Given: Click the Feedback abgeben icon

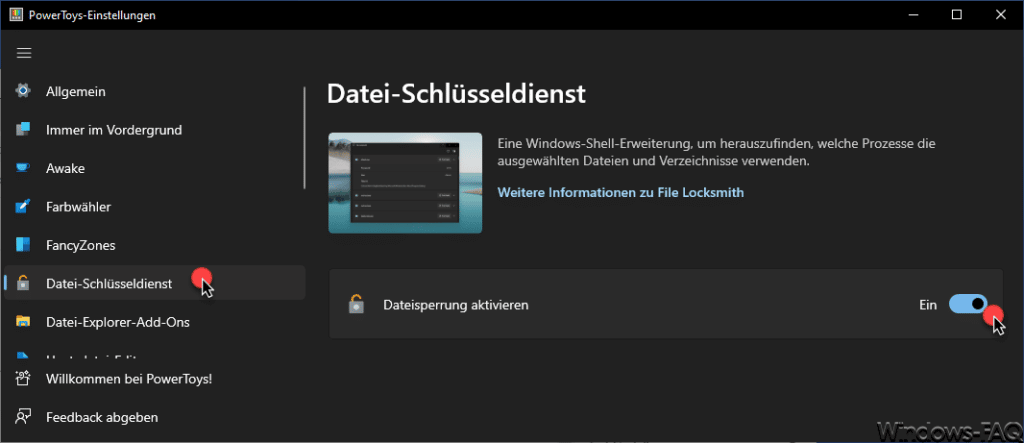Looking at the screenshot, I should (24, 417).
